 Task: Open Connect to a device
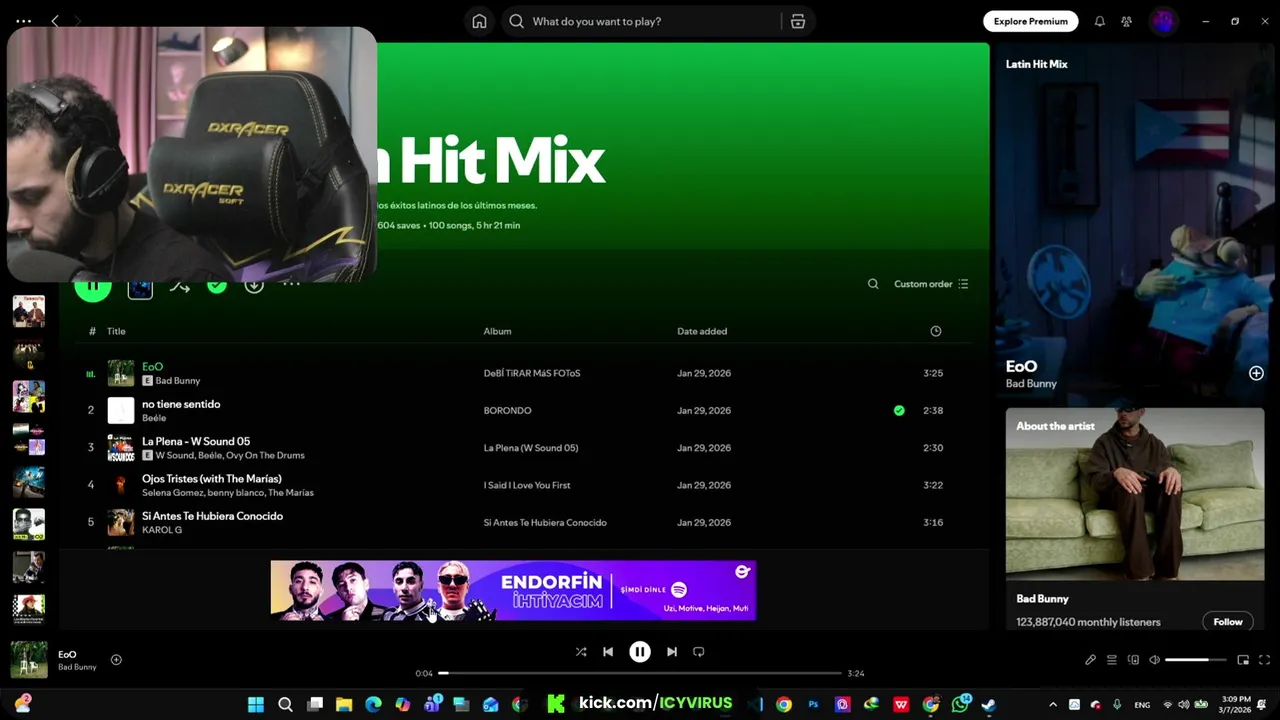point(1133,660)
